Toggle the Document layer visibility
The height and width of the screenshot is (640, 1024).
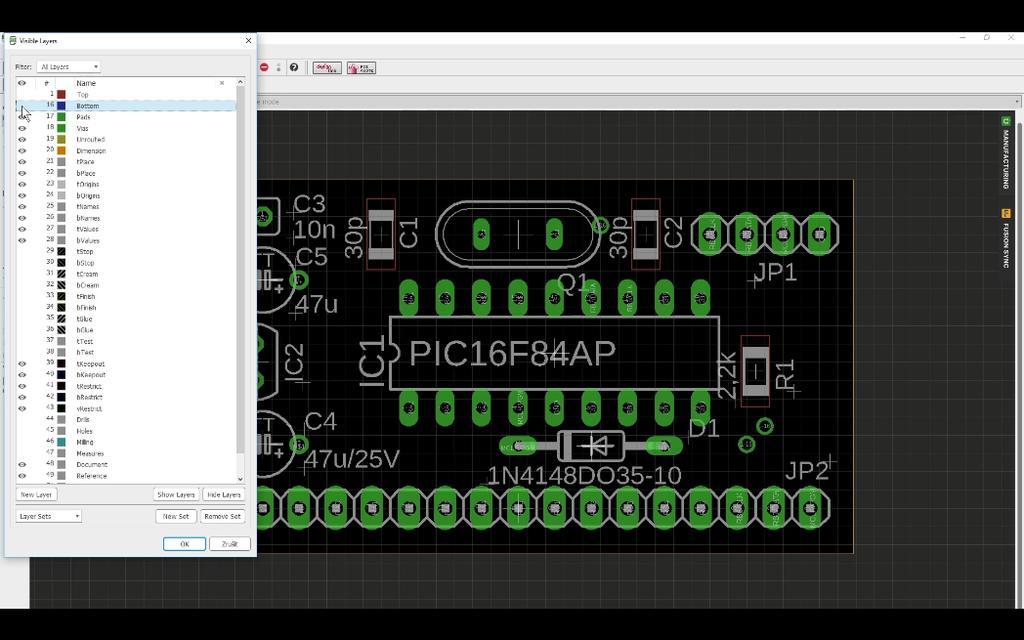coord(22,464)
